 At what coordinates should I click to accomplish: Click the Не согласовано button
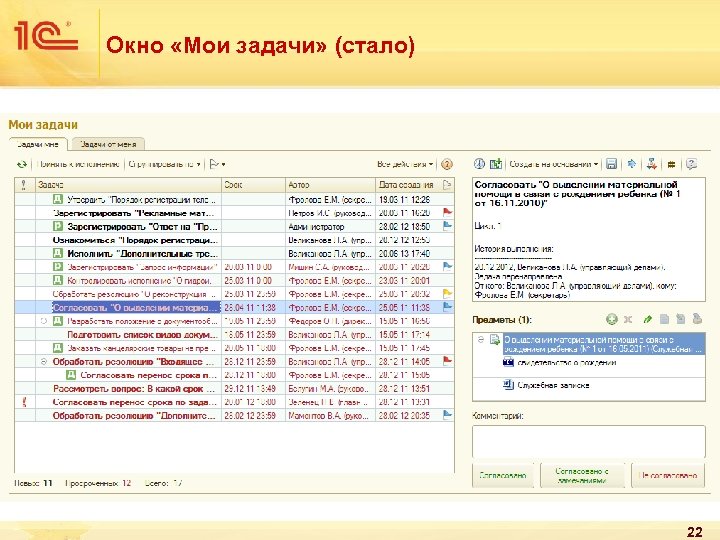(668, 475)
